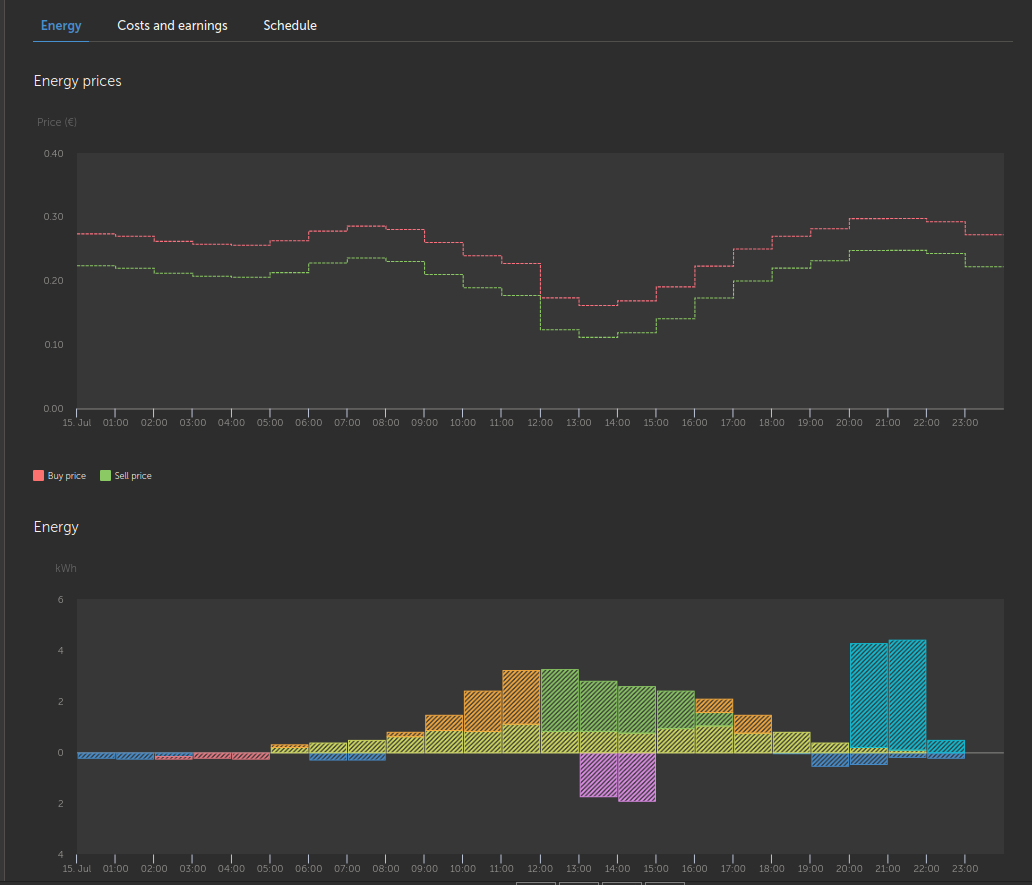1032x885 pixels.
Task: Click the 06:00 label on kWh chart axis
Action: tap(309, 869)
